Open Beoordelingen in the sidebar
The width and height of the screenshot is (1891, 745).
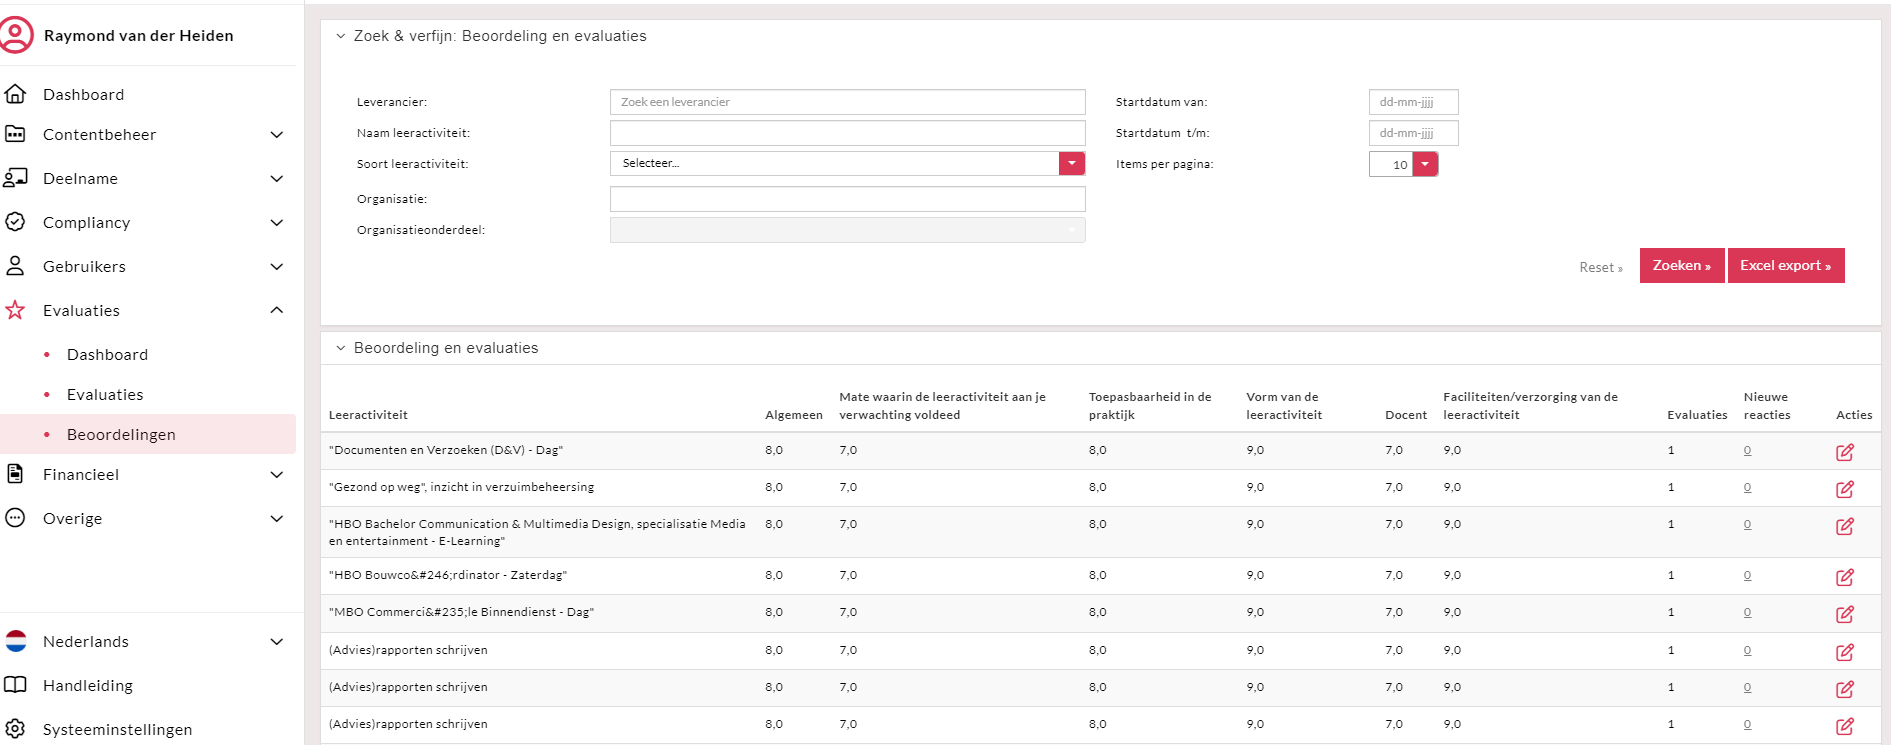pos(121,434)
